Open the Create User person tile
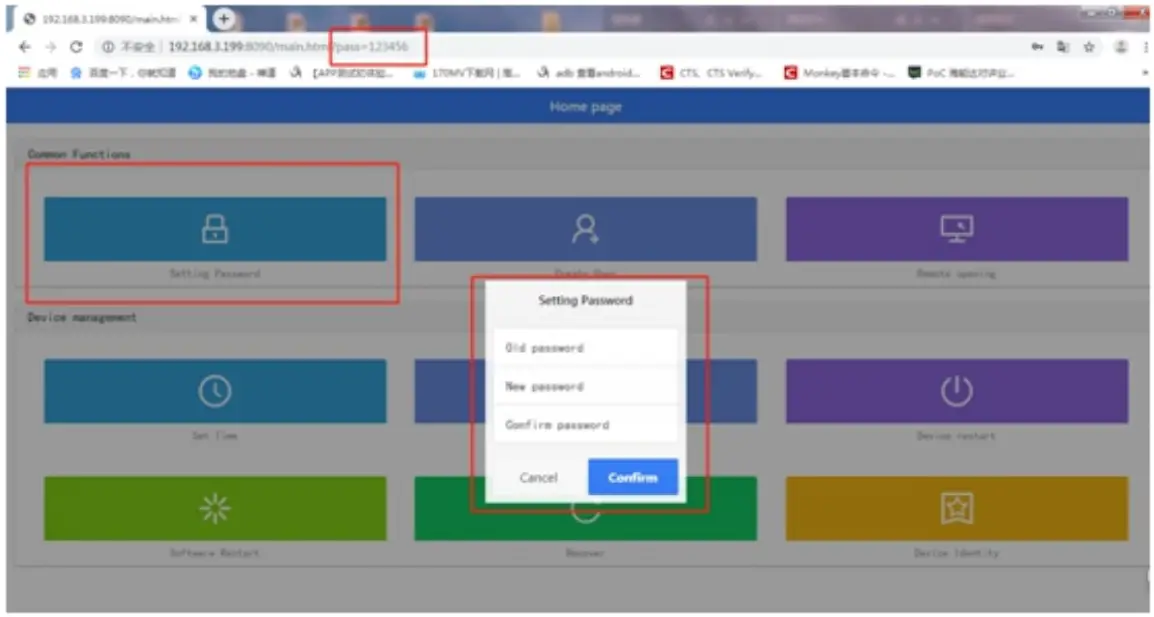The image size is (1154, 617). [585, 229]
